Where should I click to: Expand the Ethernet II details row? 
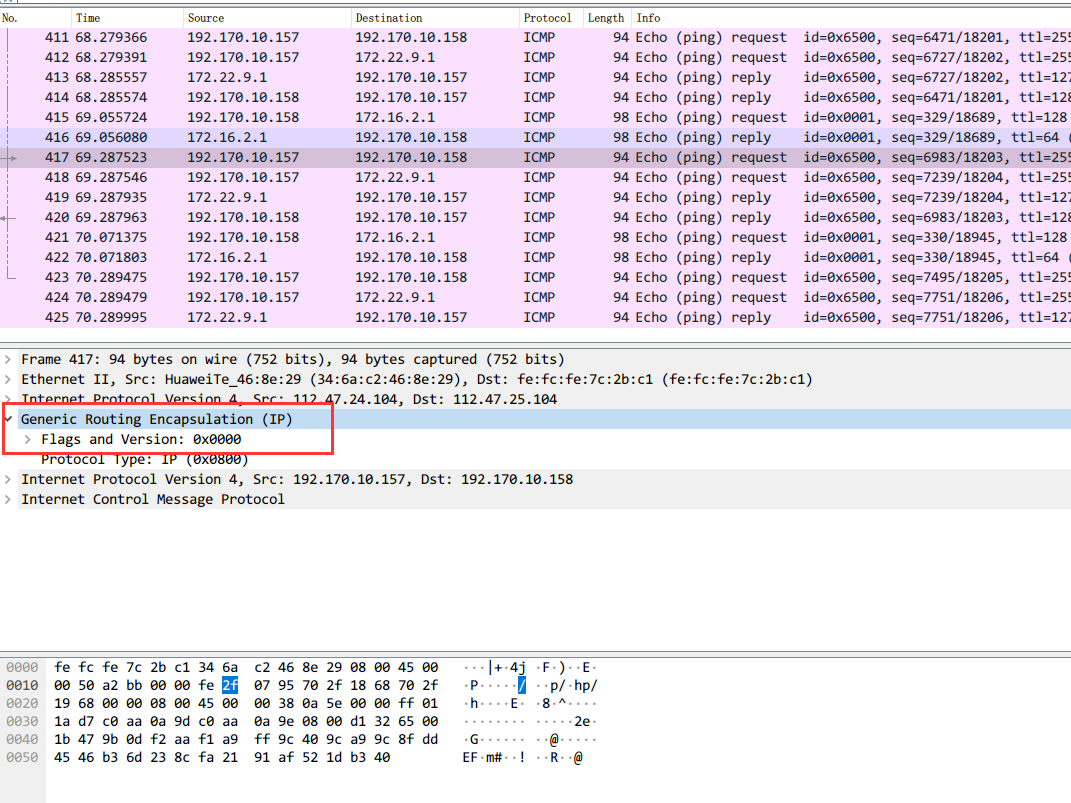(8, 379)
